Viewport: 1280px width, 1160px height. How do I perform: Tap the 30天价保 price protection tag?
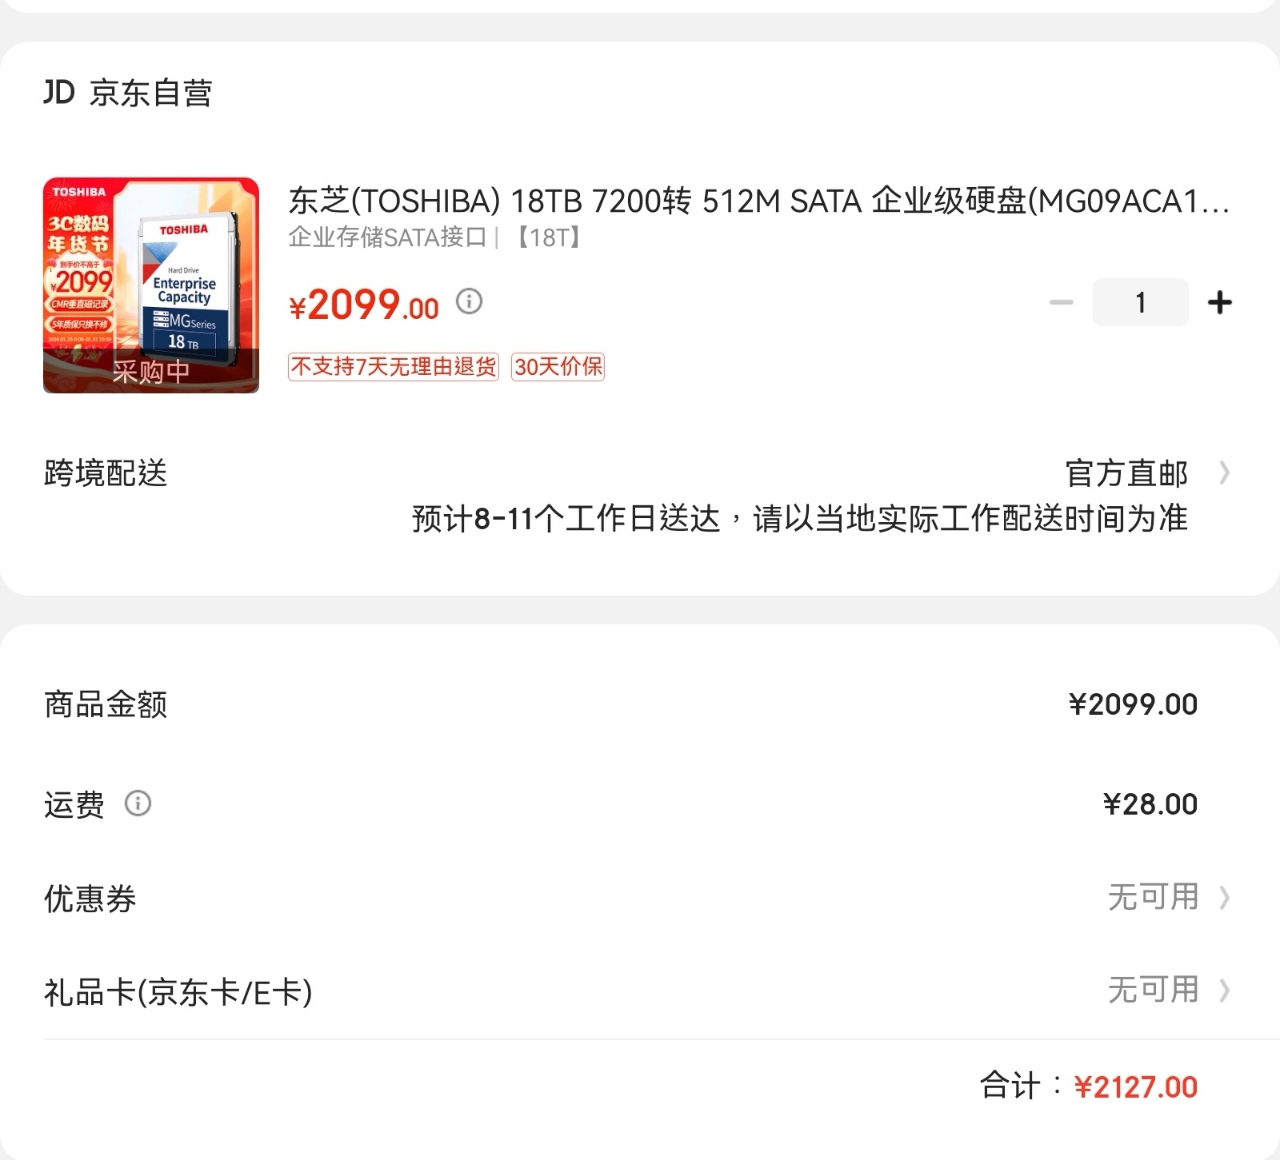(x=558, y=367)
